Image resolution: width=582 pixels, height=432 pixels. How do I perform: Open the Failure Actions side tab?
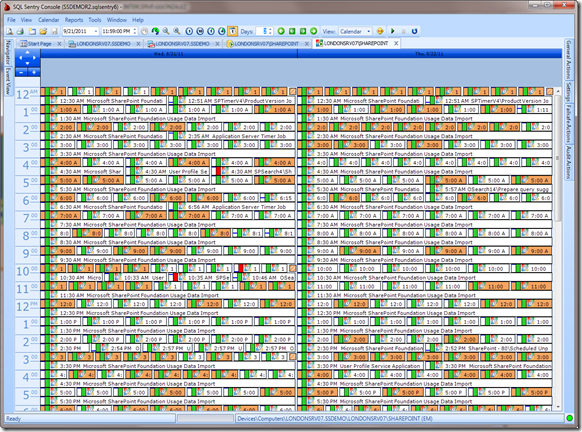coord(568,124)
